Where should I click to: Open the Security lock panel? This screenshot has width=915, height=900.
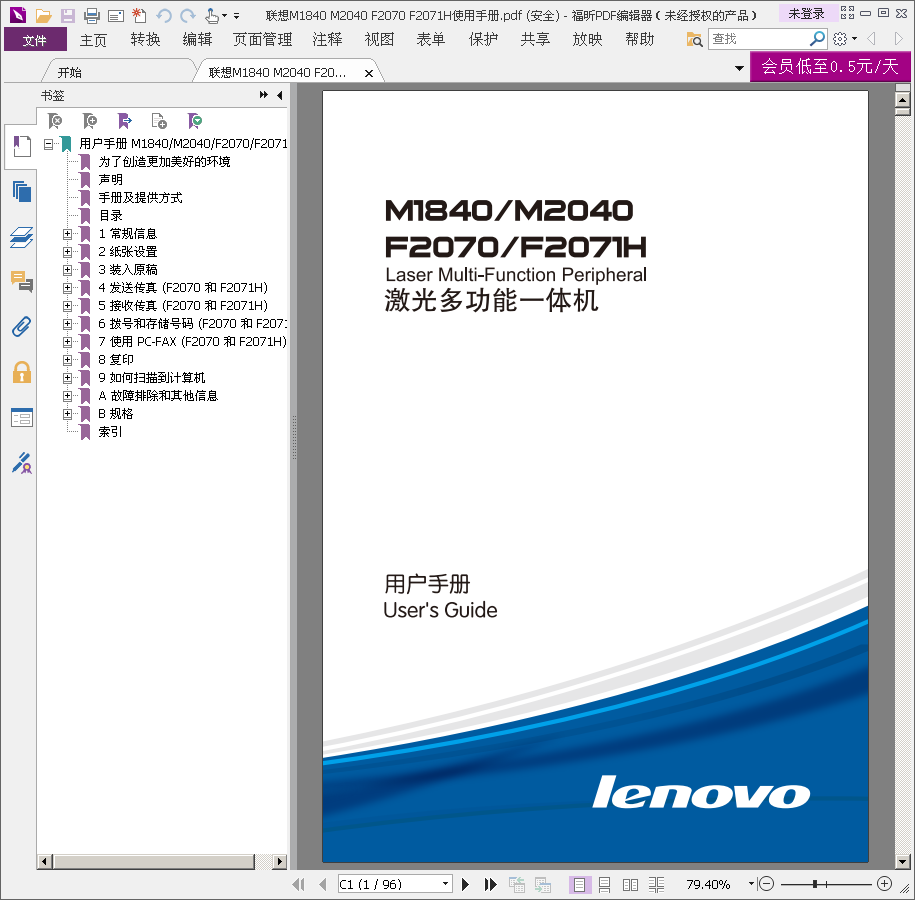(x=22, y=372)
